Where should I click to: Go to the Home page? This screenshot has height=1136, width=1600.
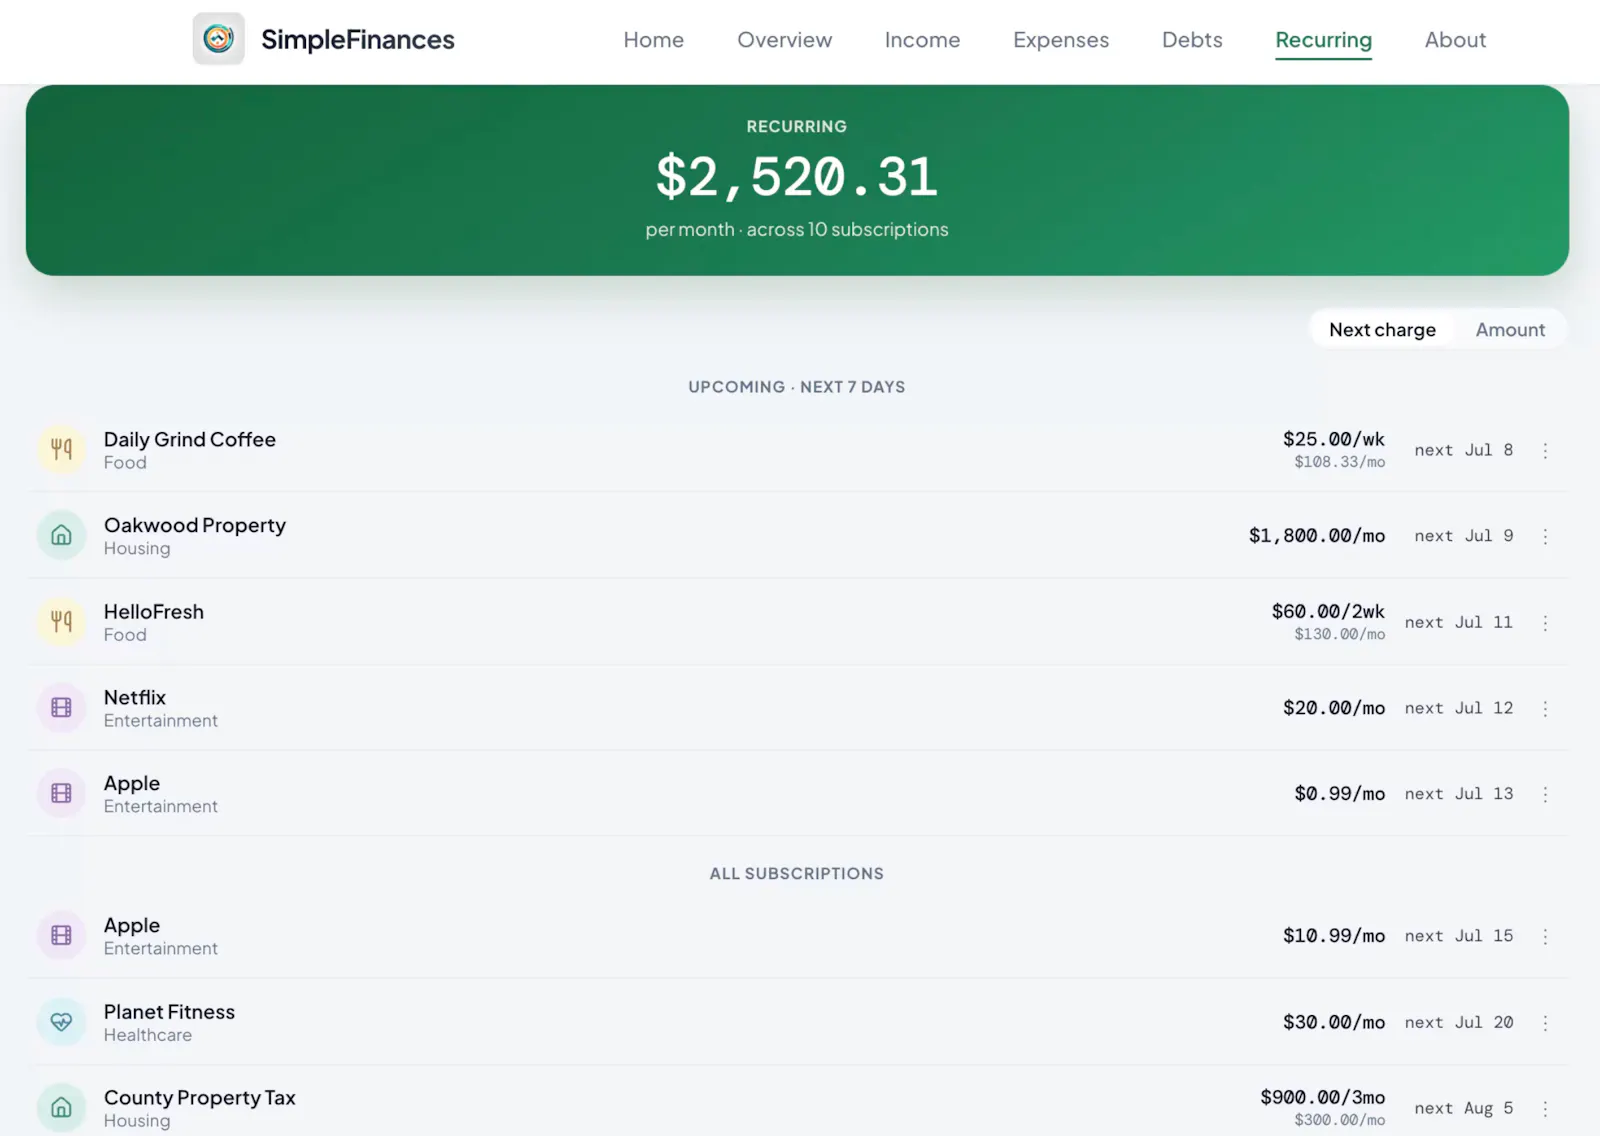(653, 40)
